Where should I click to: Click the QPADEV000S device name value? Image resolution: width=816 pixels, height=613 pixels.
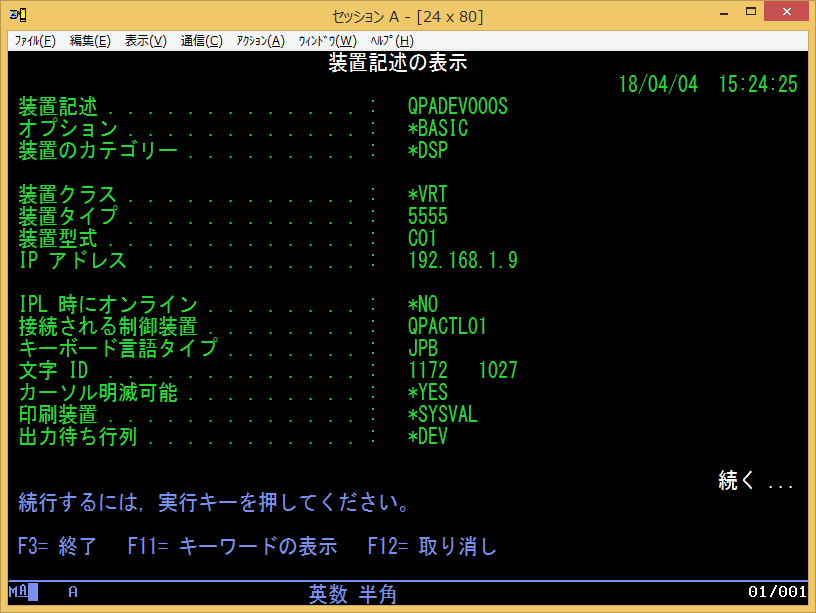[x=458, y=107]
